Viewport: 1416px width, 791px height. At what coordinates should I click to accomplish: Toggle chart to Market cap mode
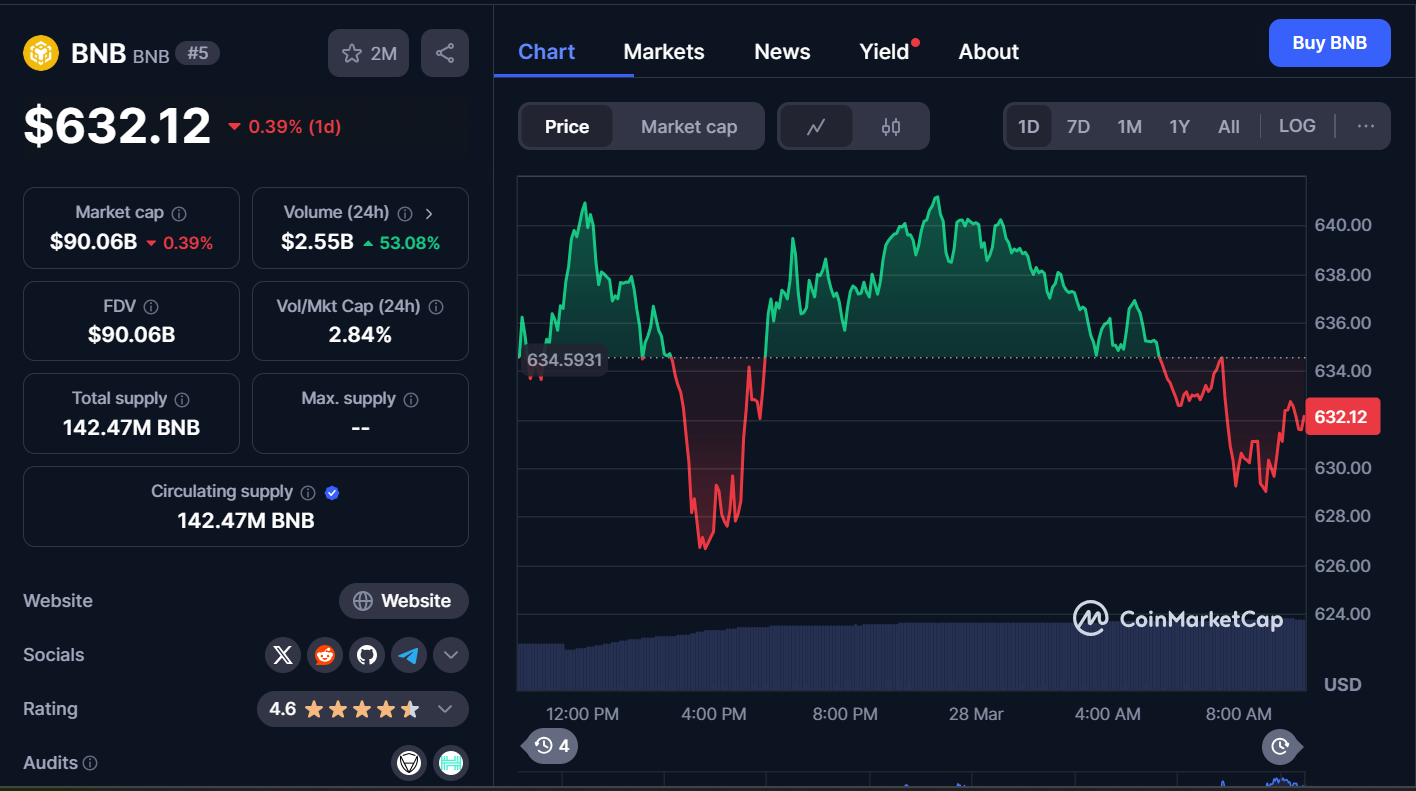[x=689, y=127]
